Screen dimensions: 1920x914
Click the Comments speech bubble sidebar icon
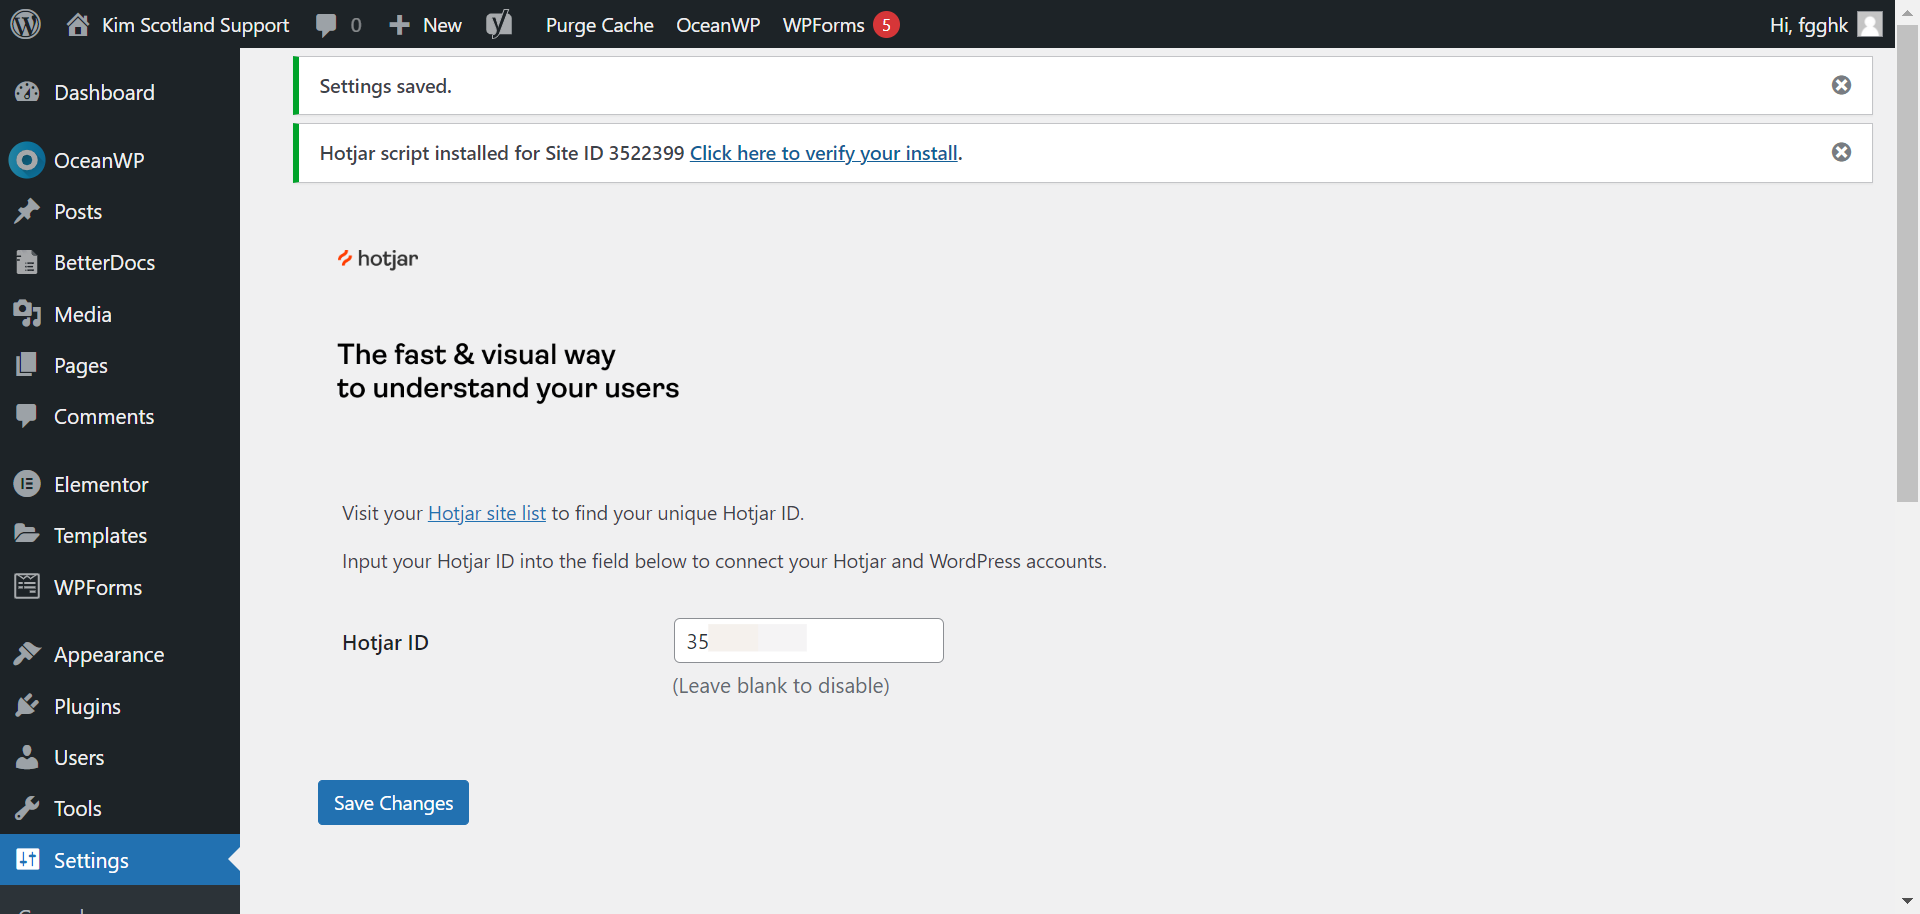(x=27, y=416)
